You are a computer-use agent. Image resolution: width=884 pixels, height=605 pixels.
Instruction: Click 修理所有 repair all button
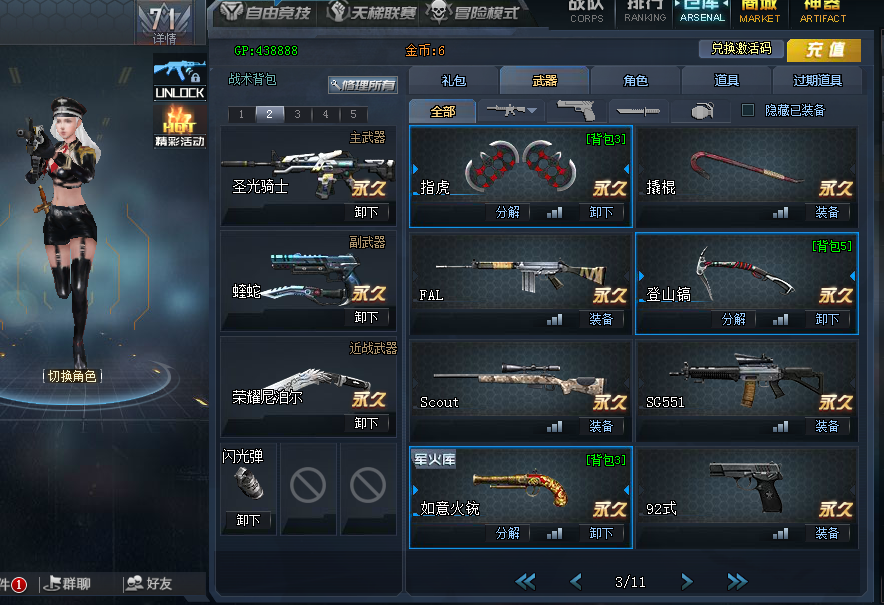[x=363, y=85]
